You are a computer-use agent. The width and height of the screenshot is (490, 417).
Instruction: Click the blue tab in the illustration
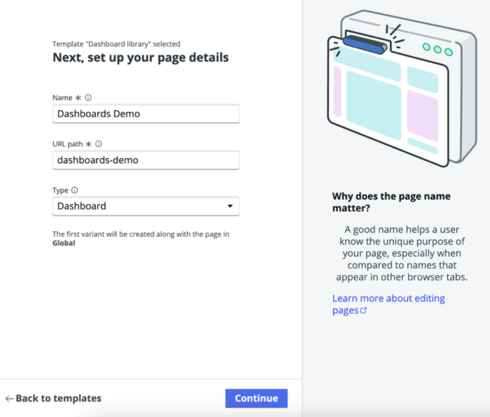coord(365,45)
